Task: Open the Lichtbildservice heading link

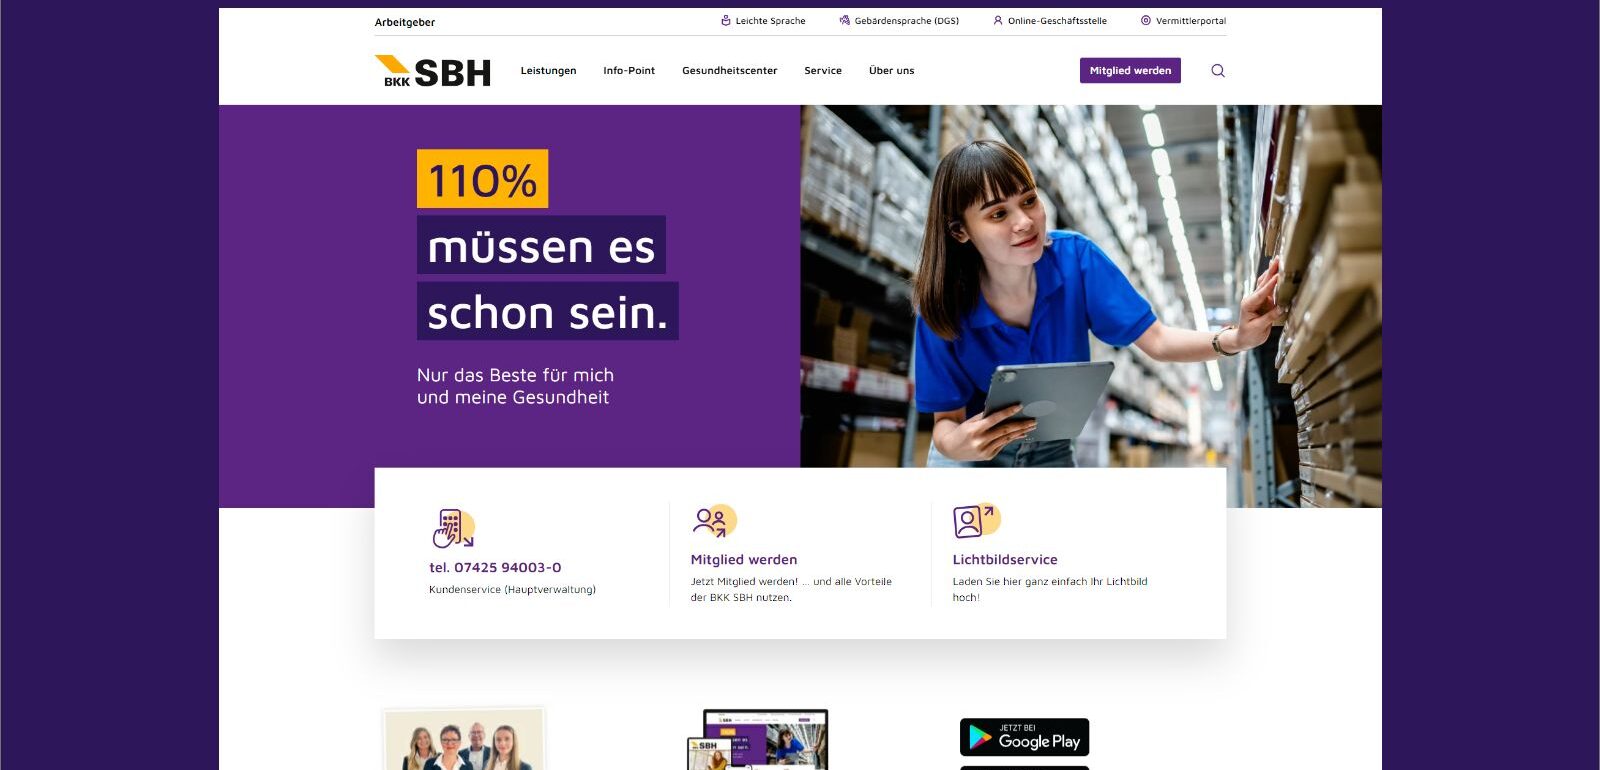Action: coord(1005,560)
